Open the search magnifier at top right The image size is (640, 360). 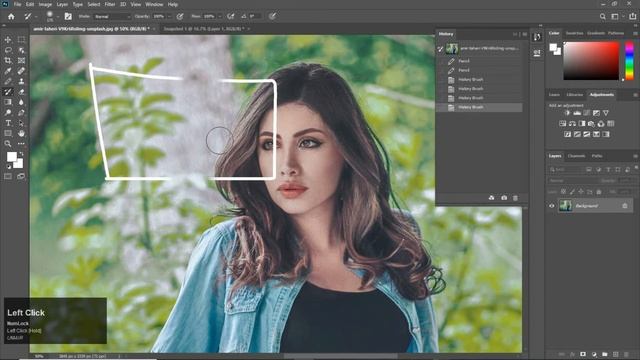click(x=602, y=16)
